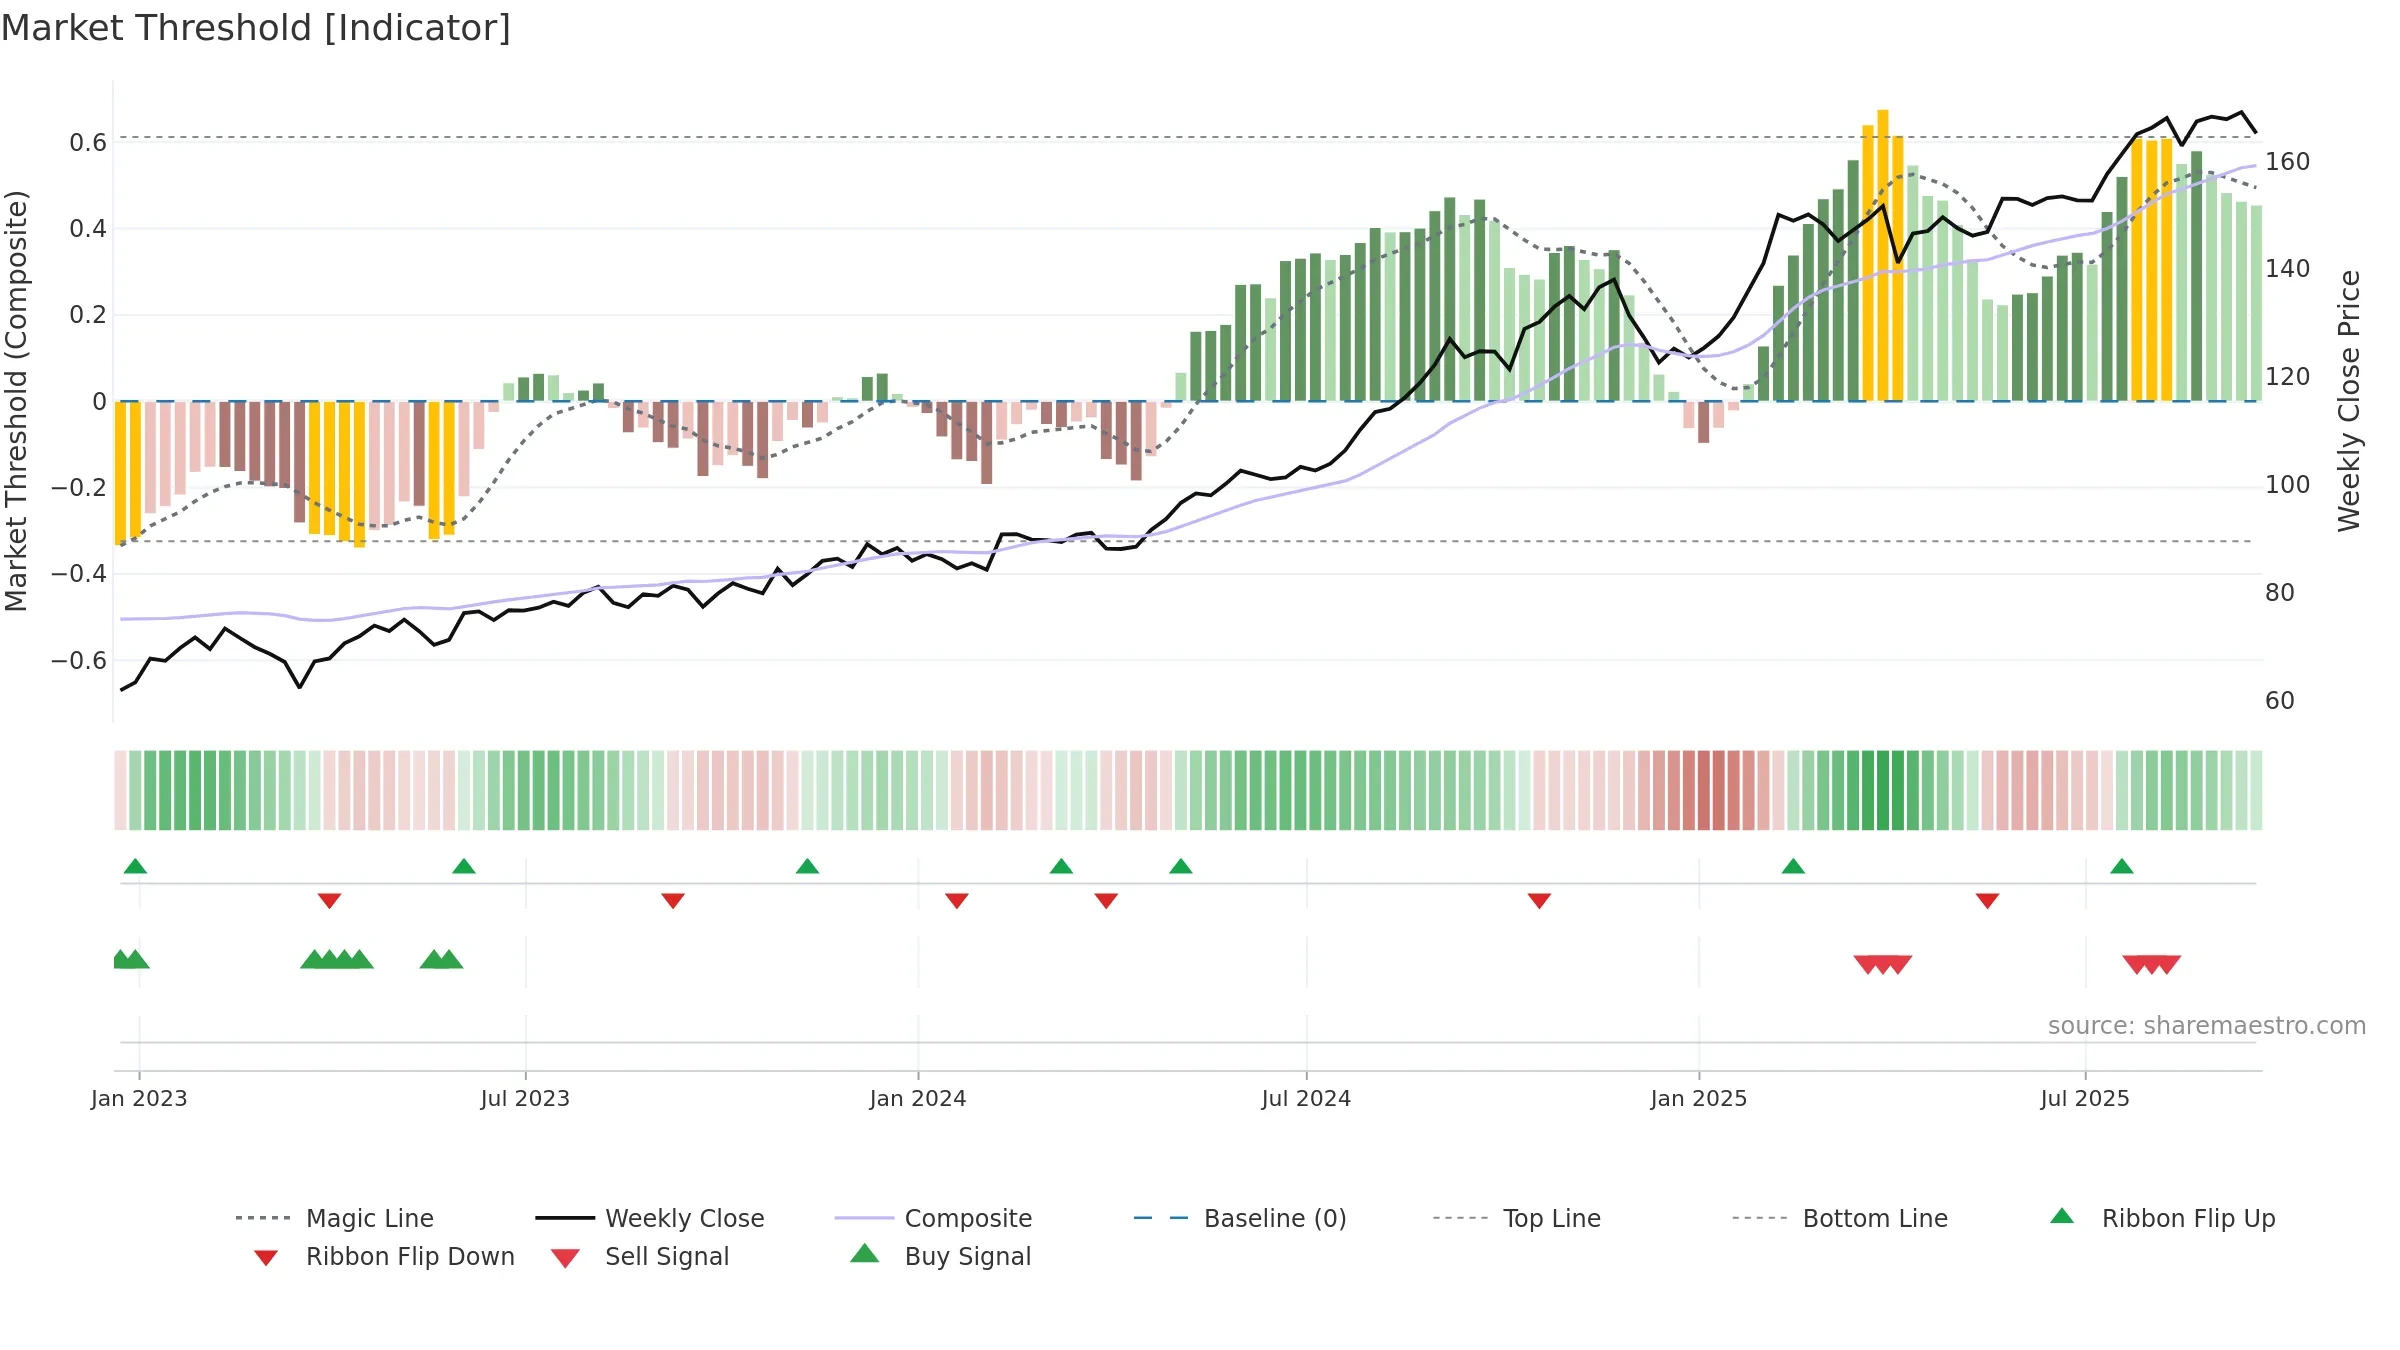Click the red triangle icon beside Sell Signal
This screenshot has width=2400, height=1350.
tap(565, 1258)
